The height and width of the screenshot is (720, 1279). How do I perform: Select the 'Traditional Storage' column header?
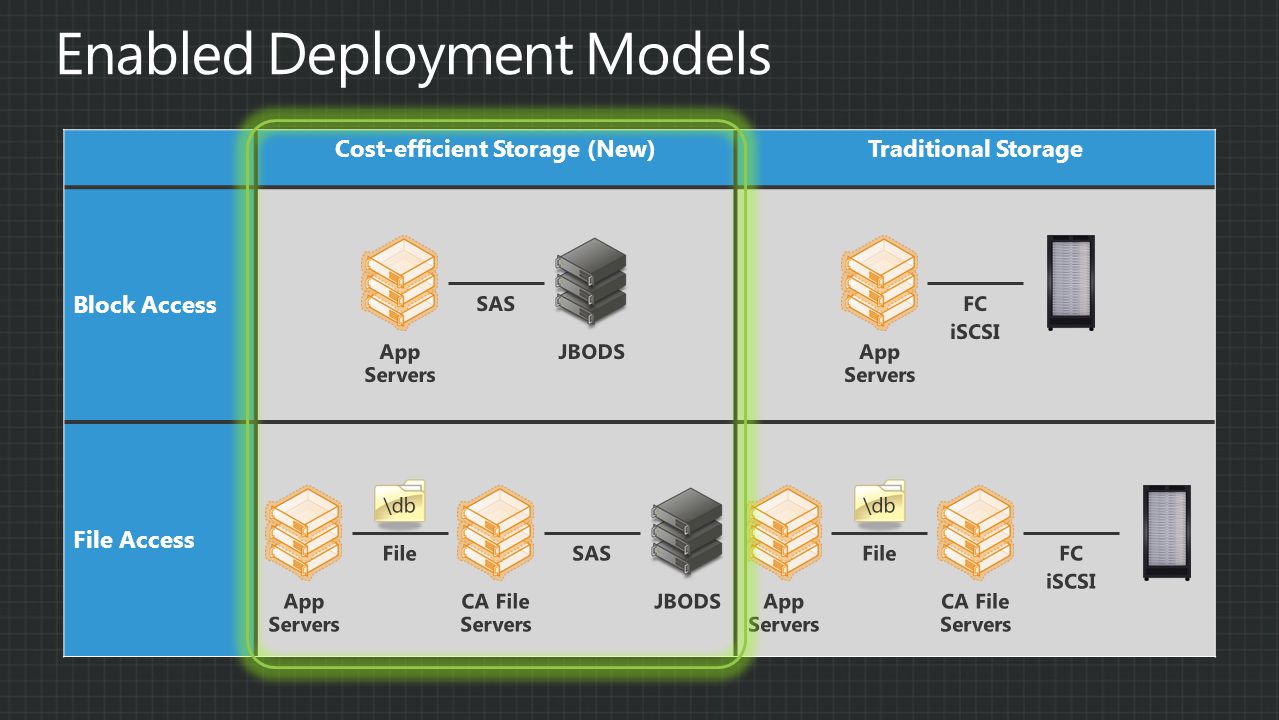975,150
